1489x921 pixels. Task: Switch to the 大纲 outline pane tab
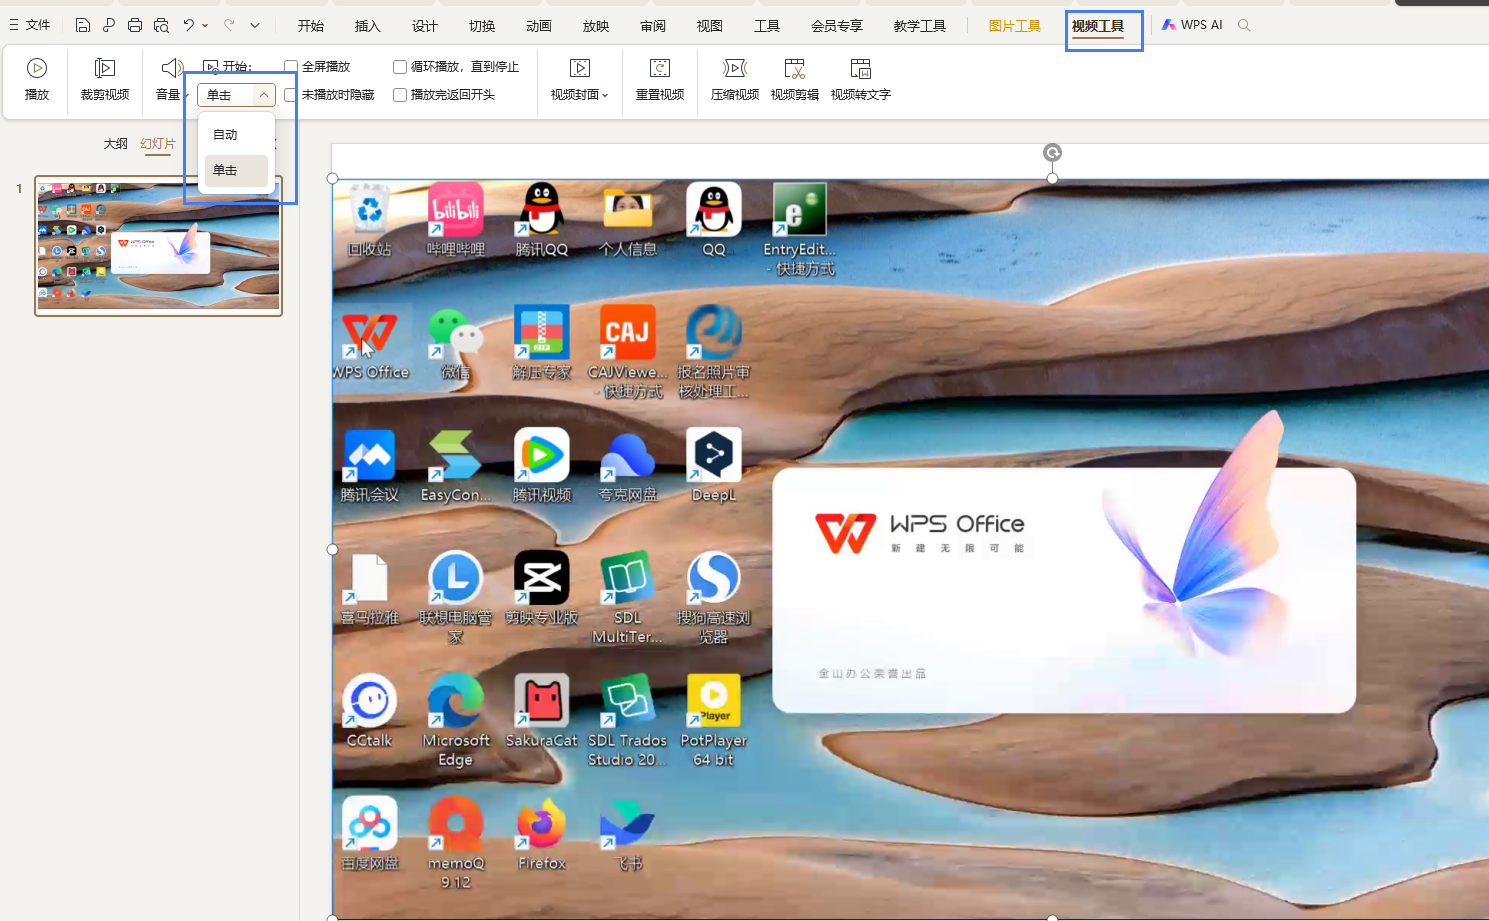point(116,144)
